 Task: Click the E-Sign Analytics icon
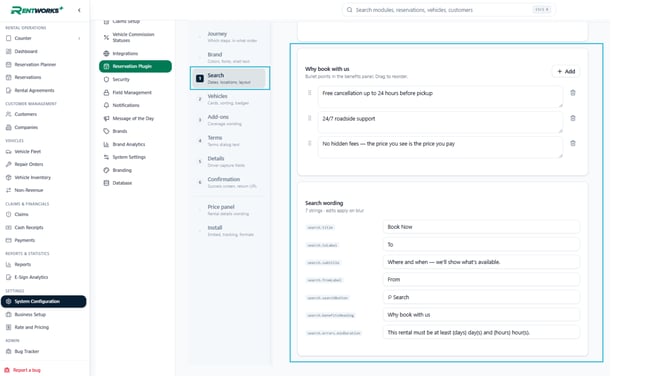pyautogui.click(x=9, y=277)
